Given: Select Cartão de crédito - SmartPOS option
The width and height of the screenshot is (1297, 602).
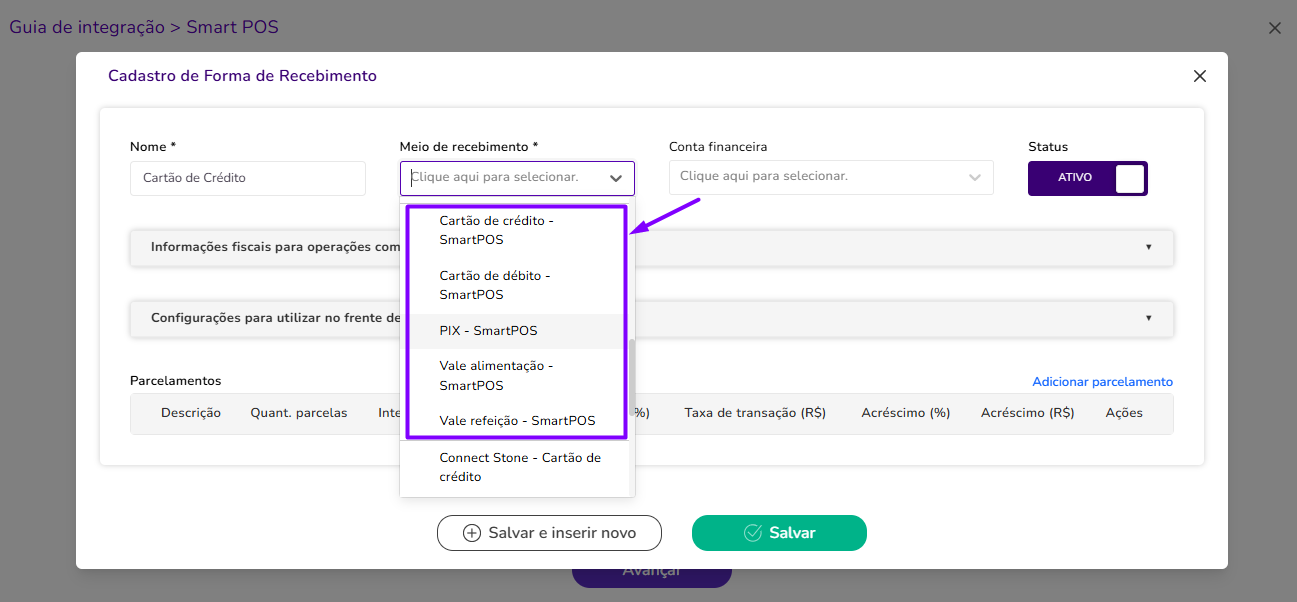Looking at the screenshot, I should point(517,230).
